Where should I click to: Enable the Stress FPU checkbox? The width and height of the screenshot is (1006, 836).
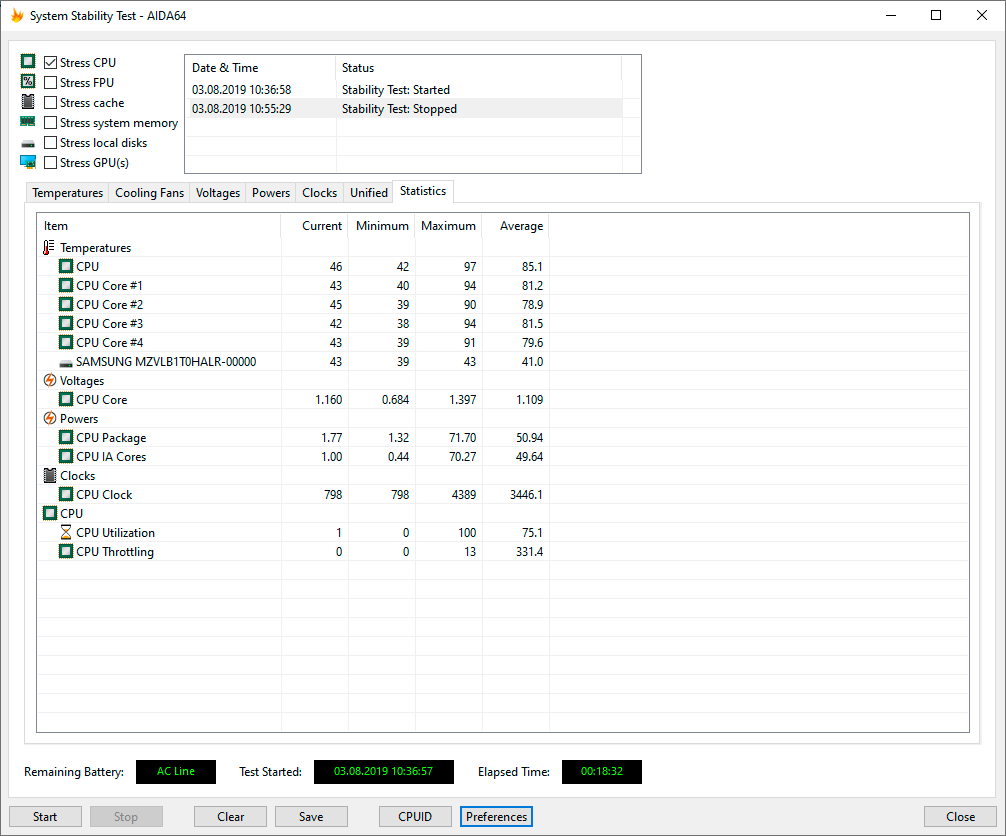point(51,83)
